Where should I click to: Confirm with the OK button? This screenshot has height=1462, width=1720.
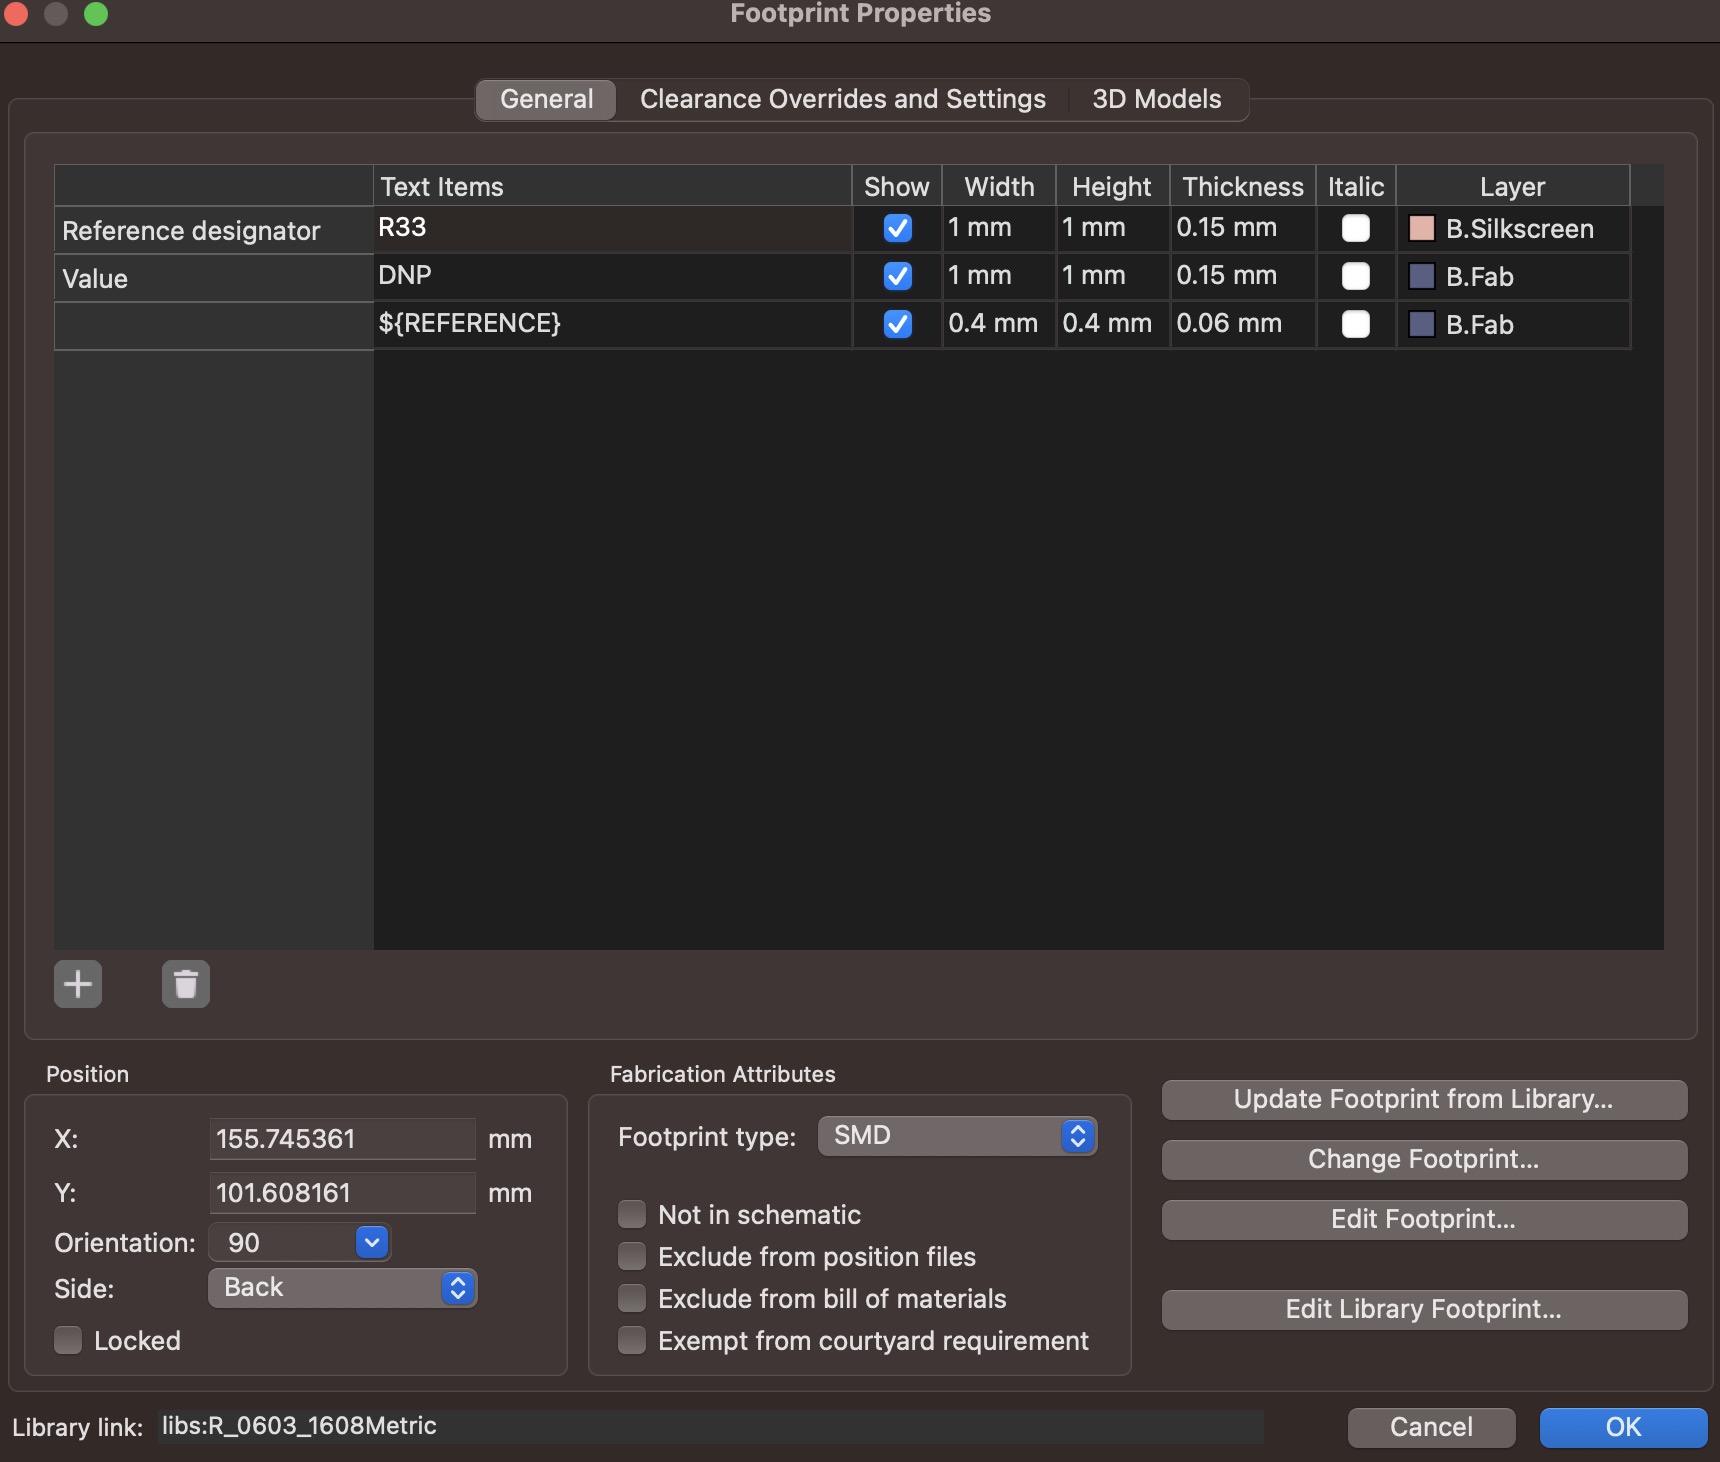click(x=1623, y=1427)
